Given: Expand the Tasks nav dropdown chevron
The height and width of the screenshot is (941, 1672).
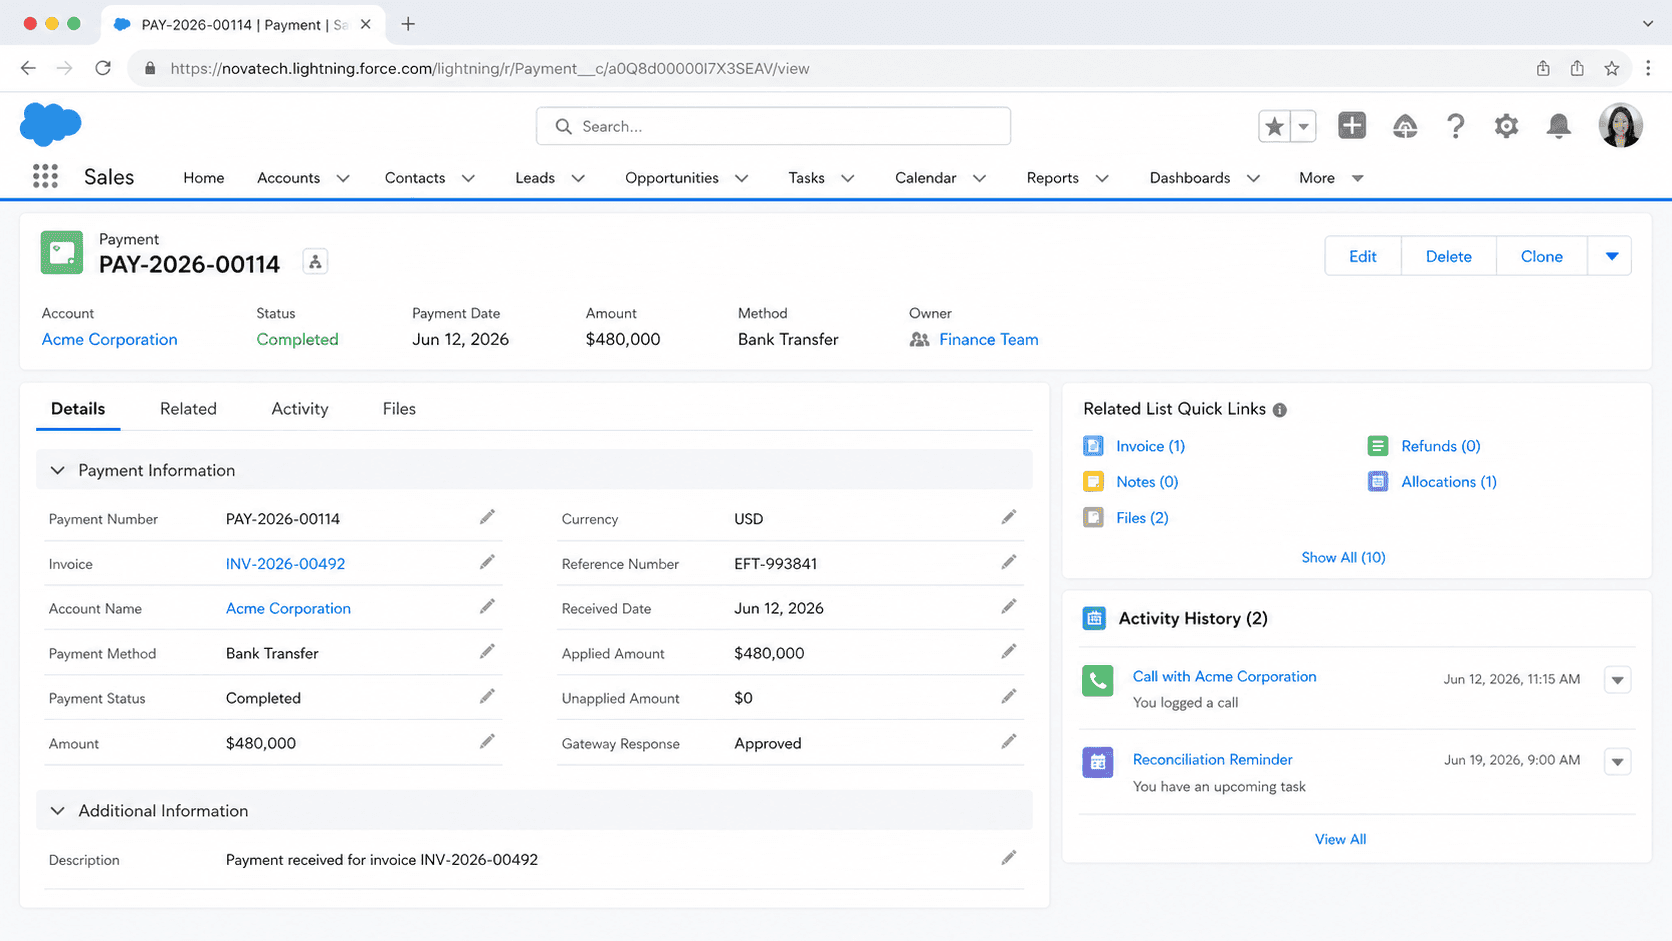Looking at the screenshot, I should point(848,178).
